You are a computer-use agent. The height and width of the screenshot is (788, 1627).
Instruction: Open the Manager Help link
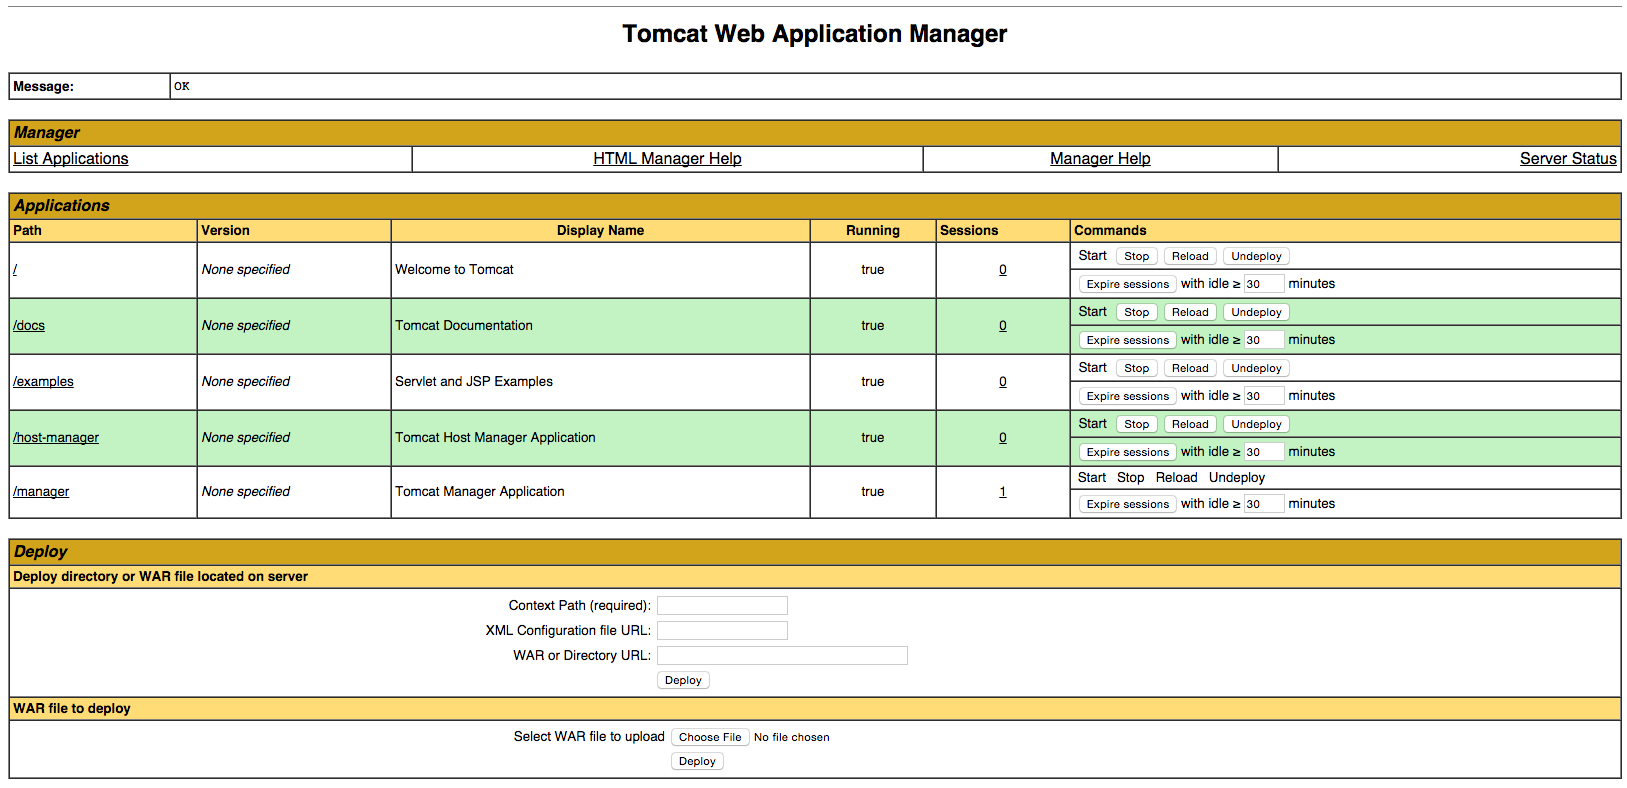coord(1100,159)
